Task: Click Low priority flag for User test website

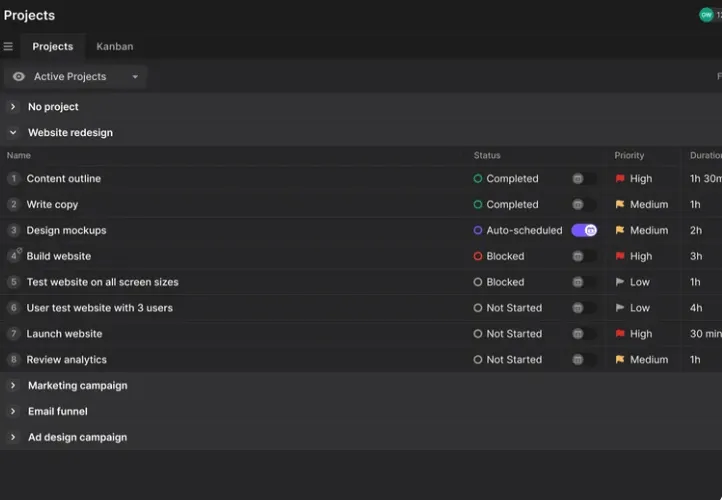Action: point(620,308)
